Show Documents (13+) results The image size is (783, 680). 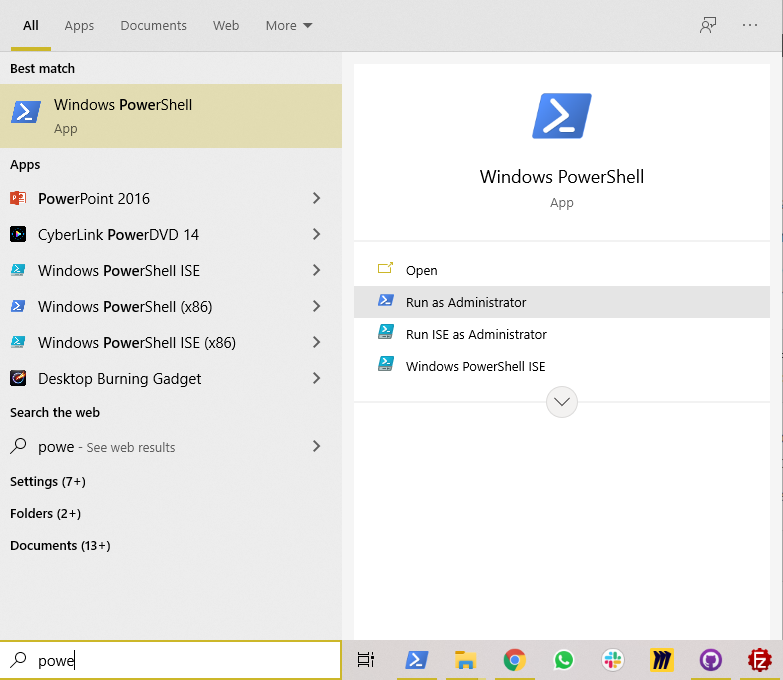pos(60,545)
